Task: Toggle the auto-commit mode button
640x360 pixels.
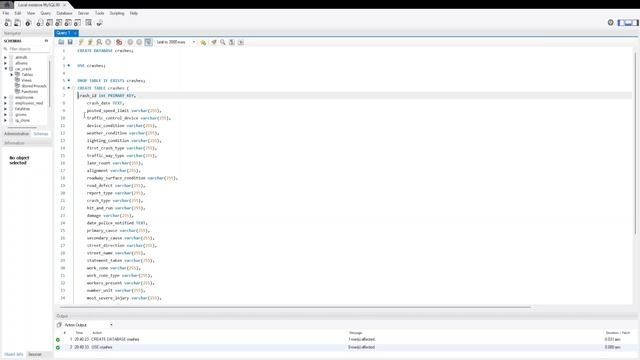Action: tap(149, 42)
